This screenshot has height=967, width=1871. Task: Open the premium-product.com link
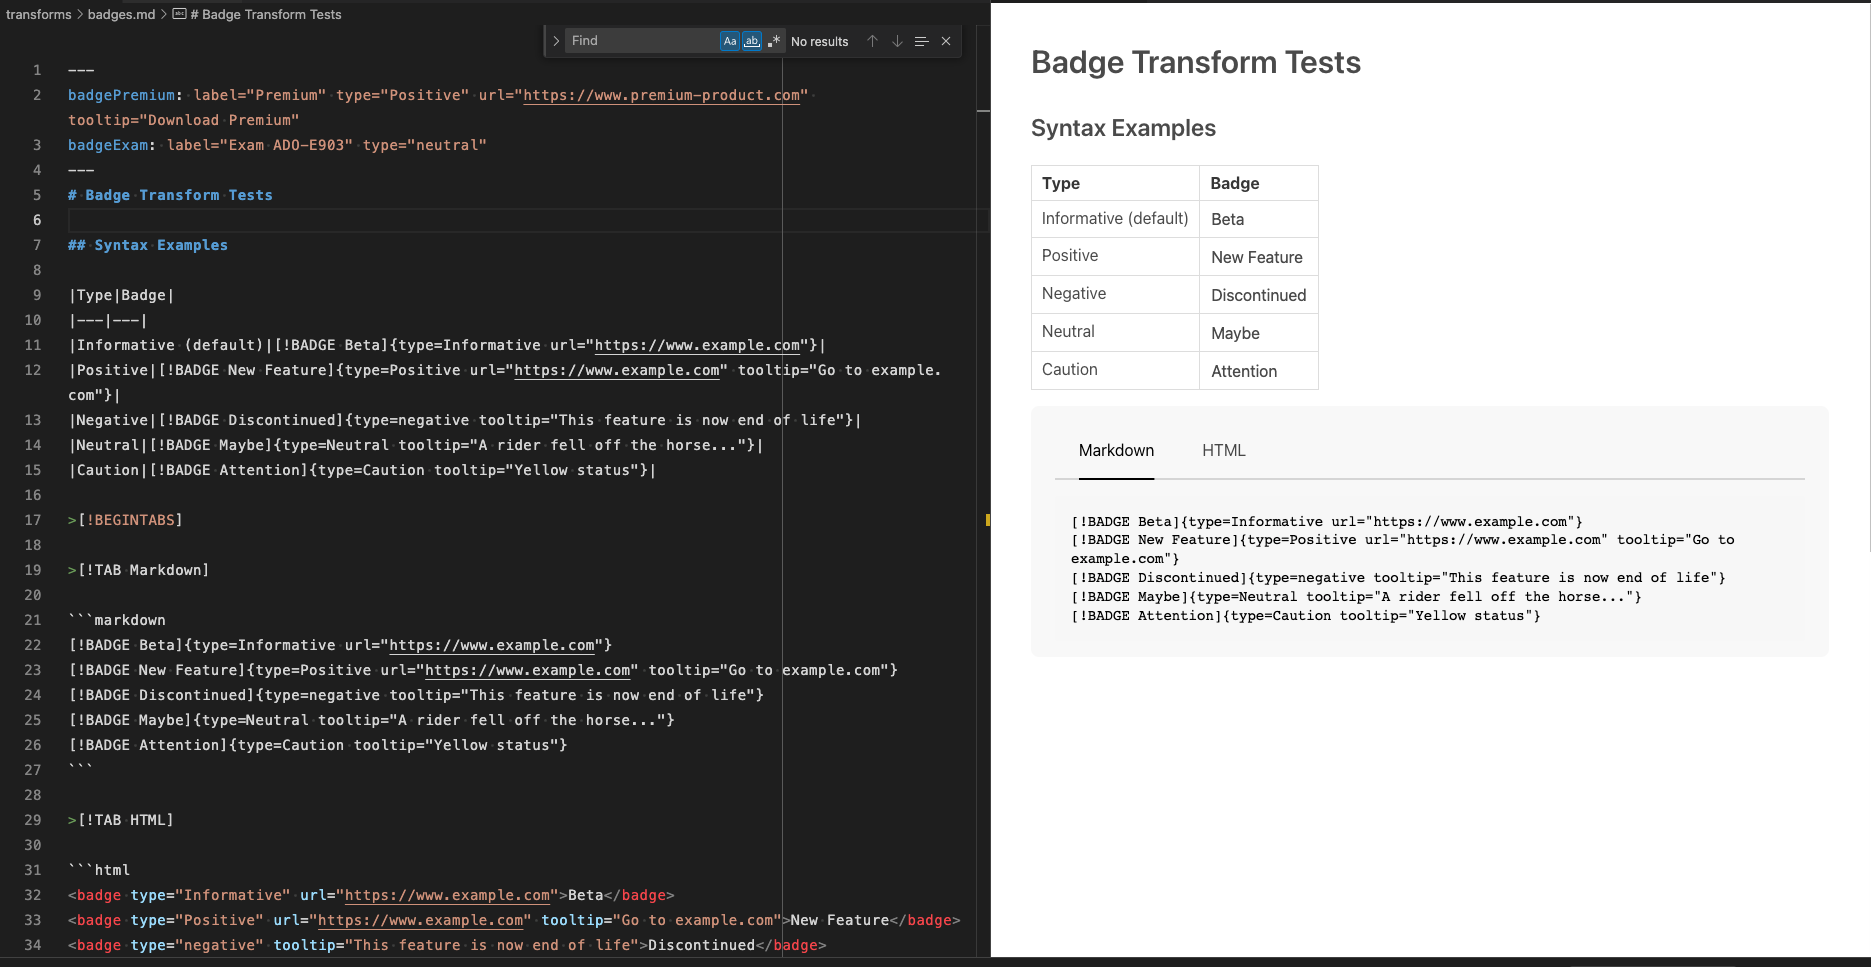(662, 95)
